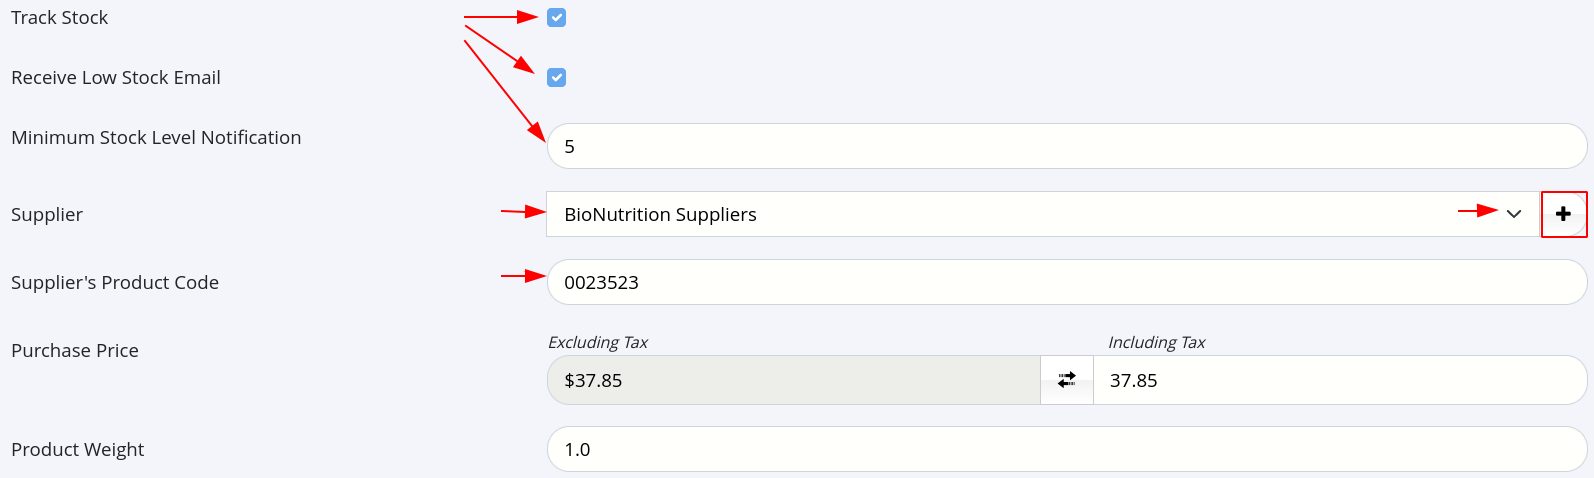Click the swap arrows icon between tax fields
Viewport: 1594px width, 478px height.
click(x=1067, y=380)
